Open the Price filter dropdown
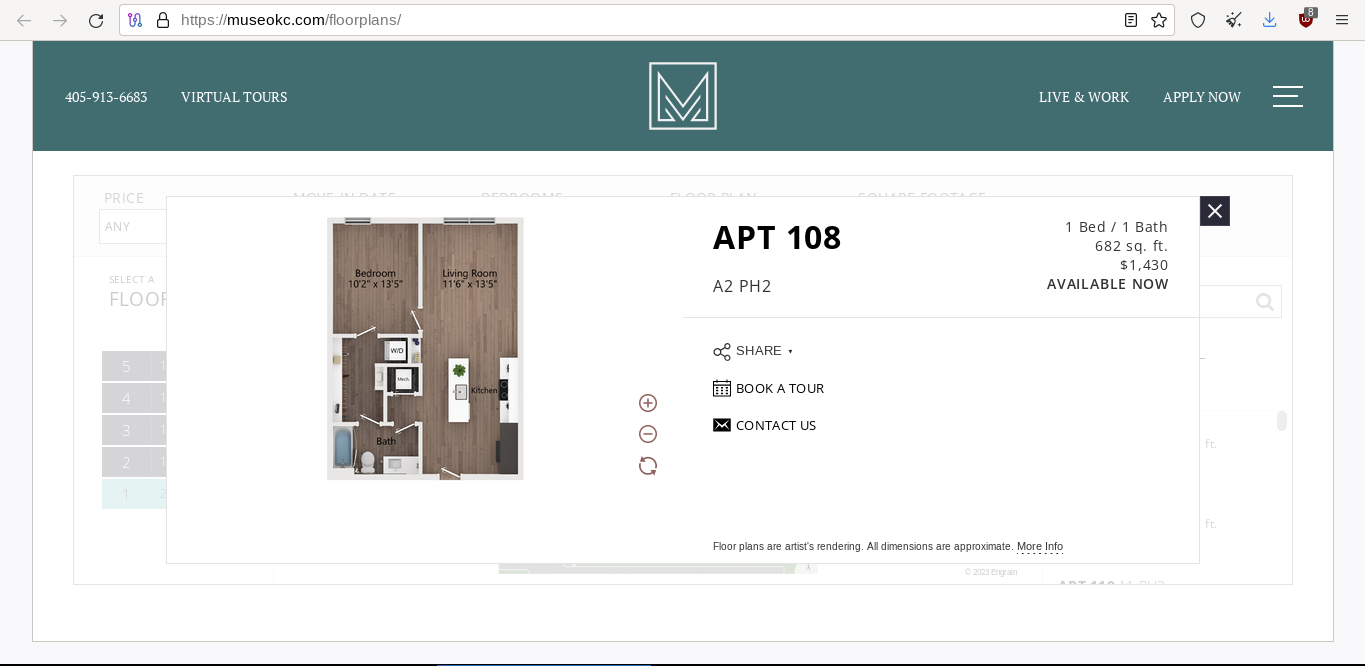1365x666 pixels. pyautogui.click(x=133, y=226)
